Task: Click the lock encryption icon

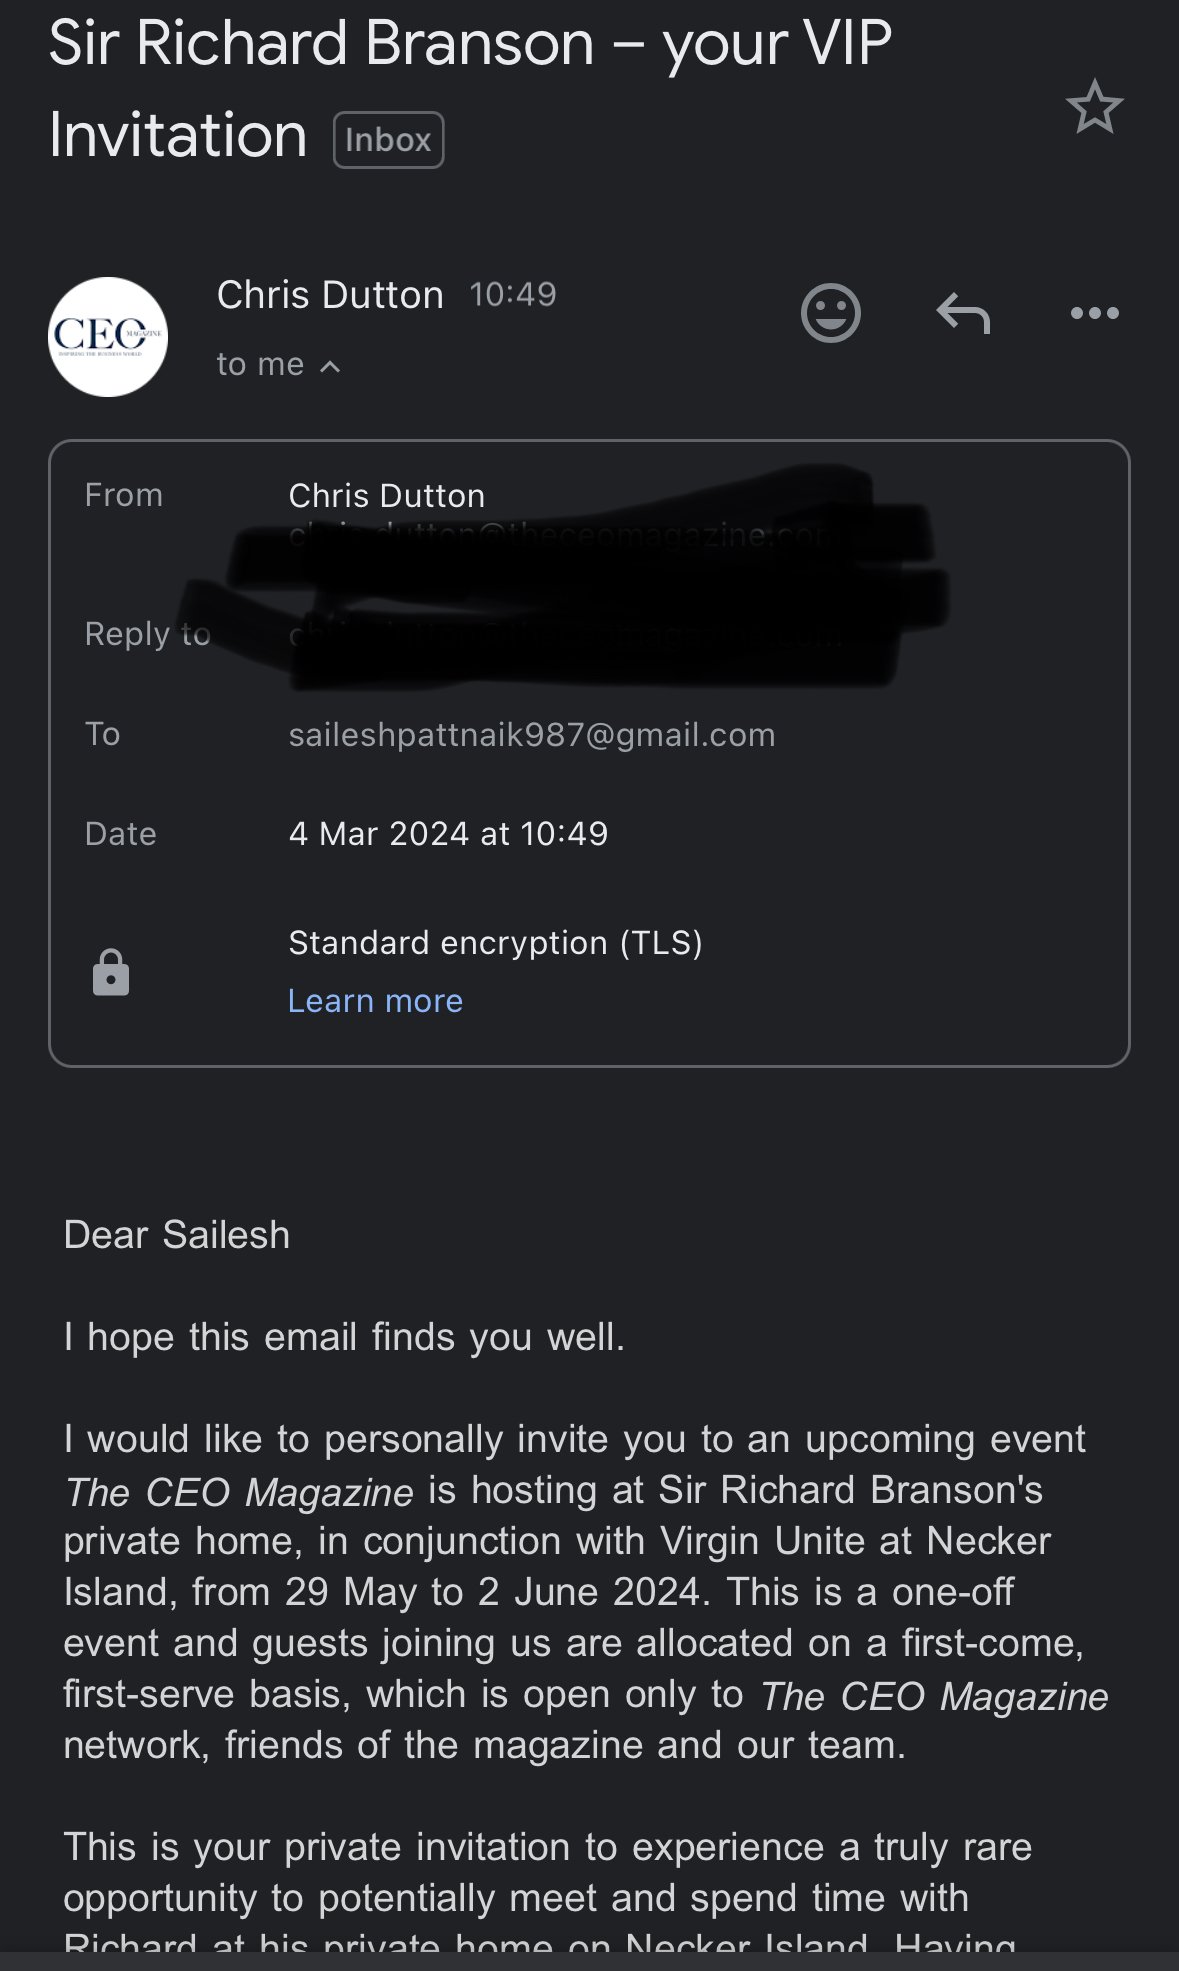Action: click(x=111, y=972)
